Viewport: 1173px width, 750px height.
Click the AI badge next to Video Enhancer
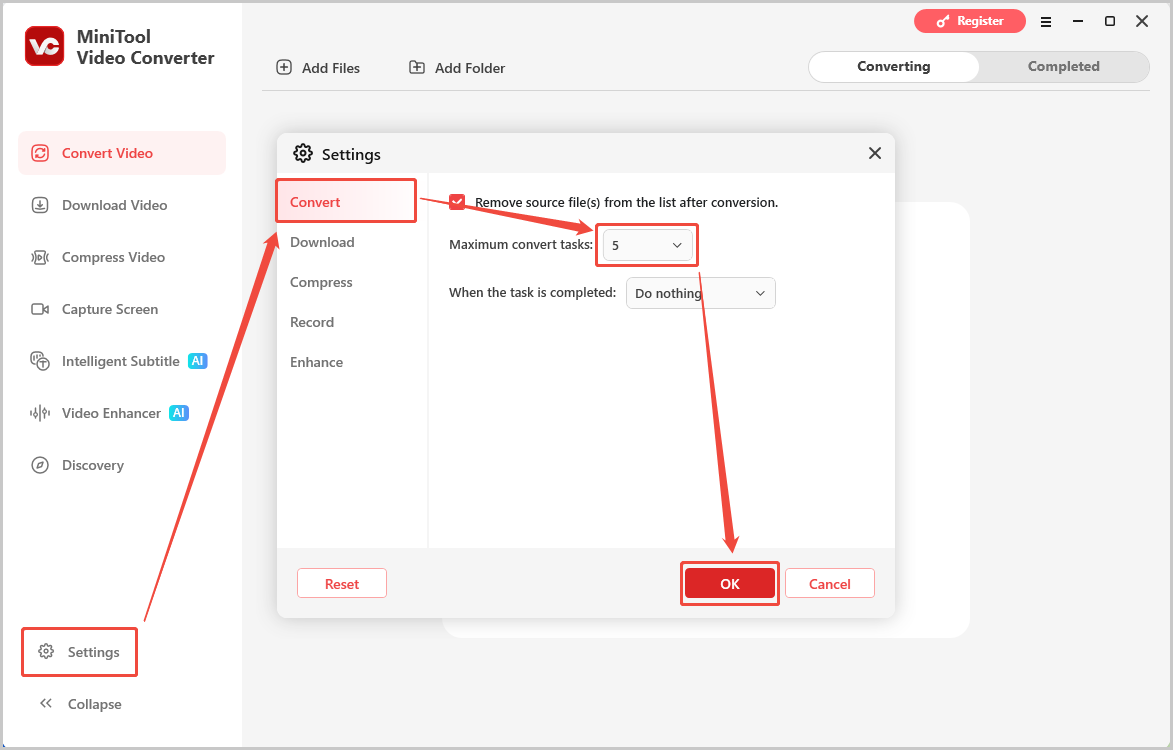point(179,413)
